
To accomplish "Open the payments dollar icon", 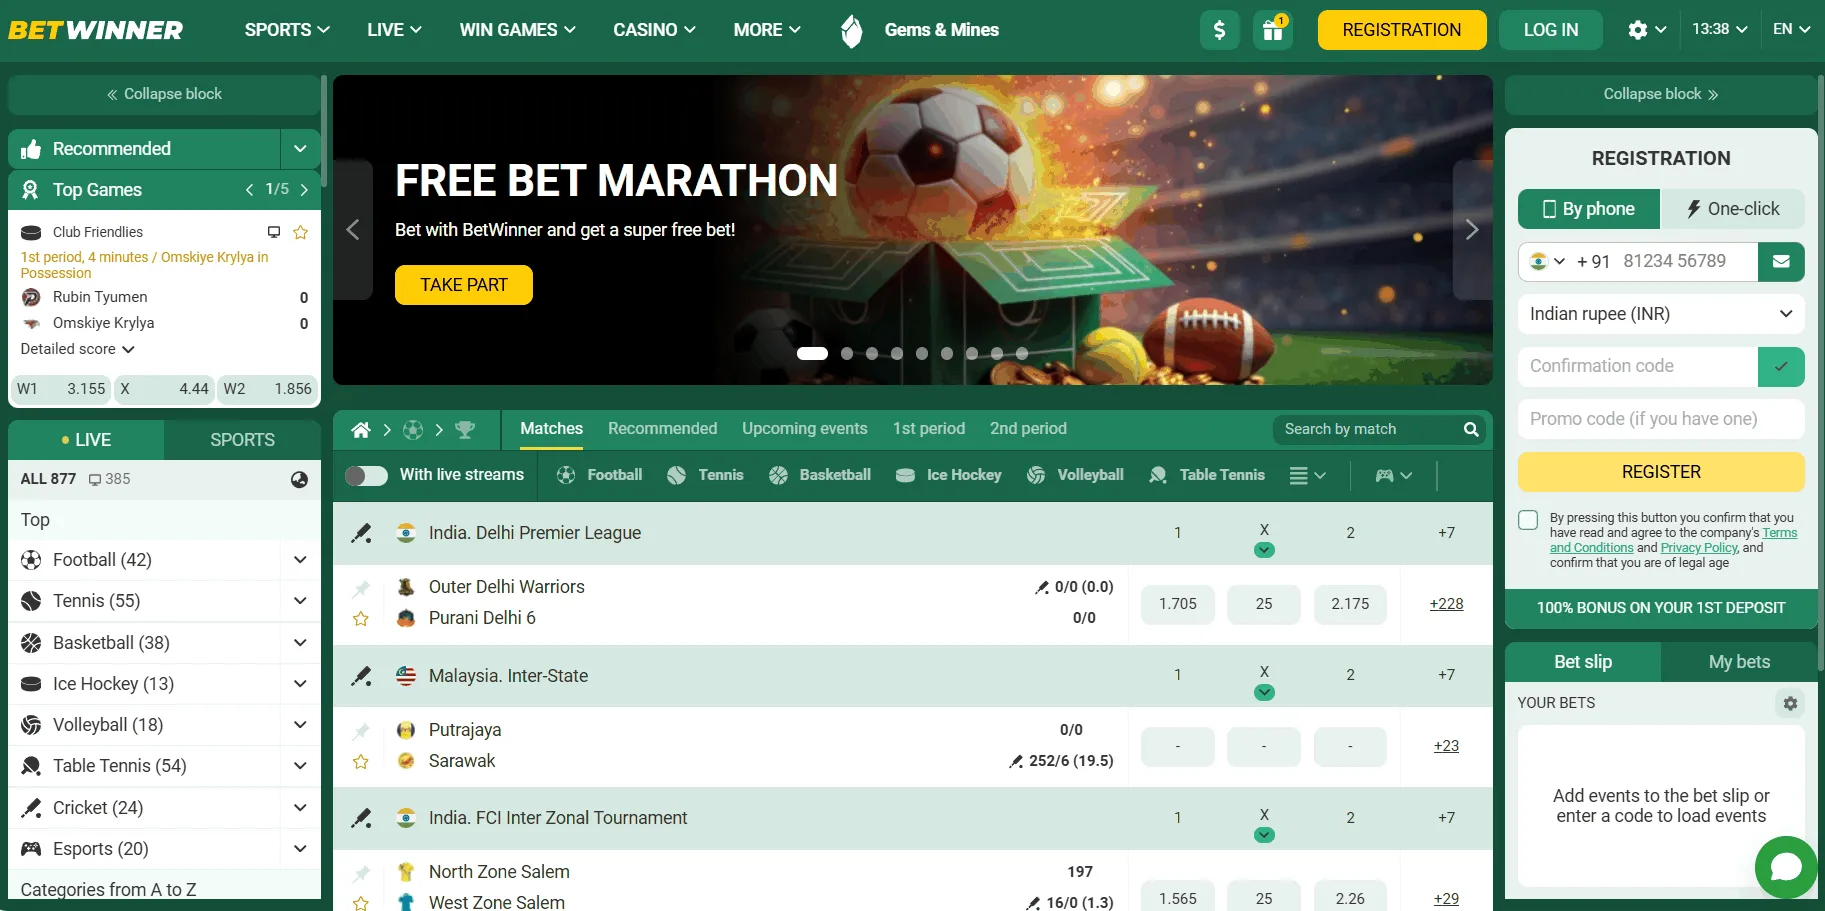I will click(x=1219, y=30).
